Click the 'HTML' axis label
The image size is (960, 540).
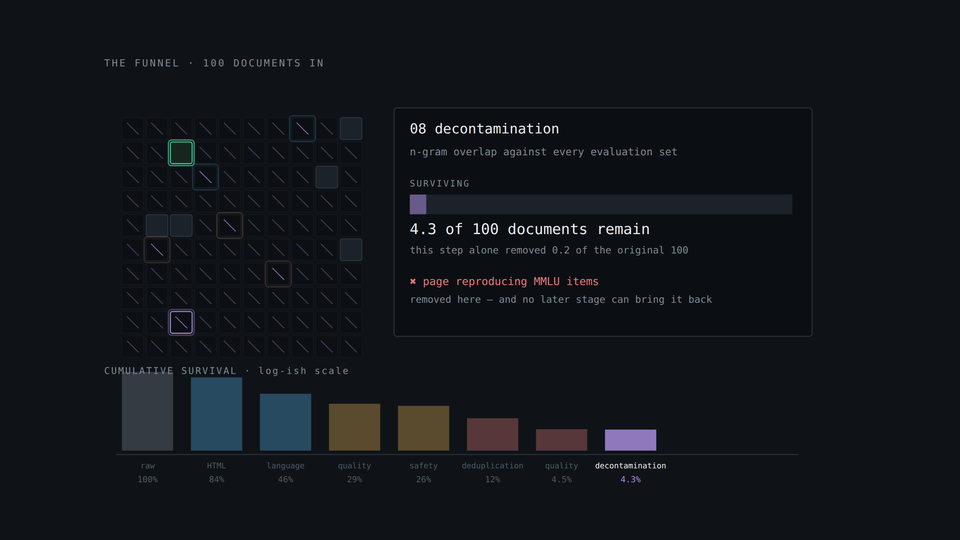click(216, 466)
